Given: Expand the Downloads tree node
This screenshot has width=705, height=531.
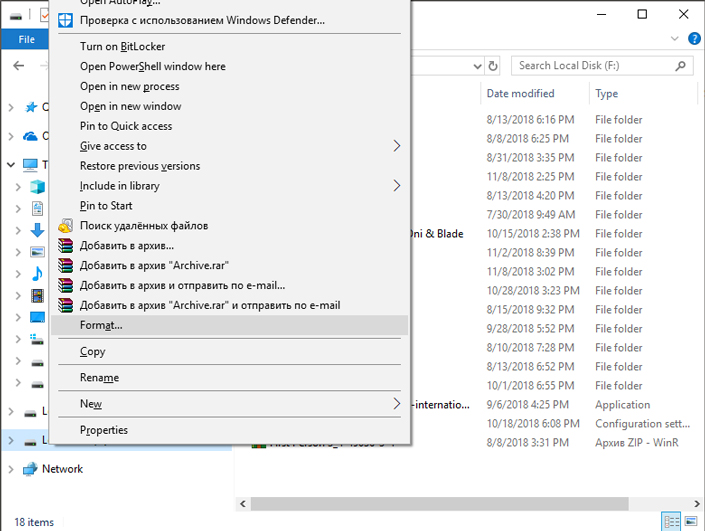Looking at the screenshot, I should [x=18, y=230].
